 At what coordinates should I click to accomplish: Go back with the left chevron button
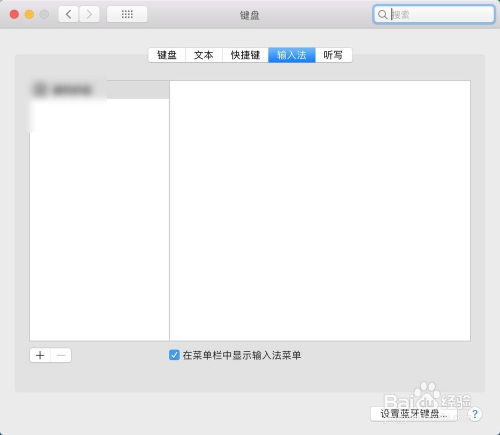click(69, 15)
